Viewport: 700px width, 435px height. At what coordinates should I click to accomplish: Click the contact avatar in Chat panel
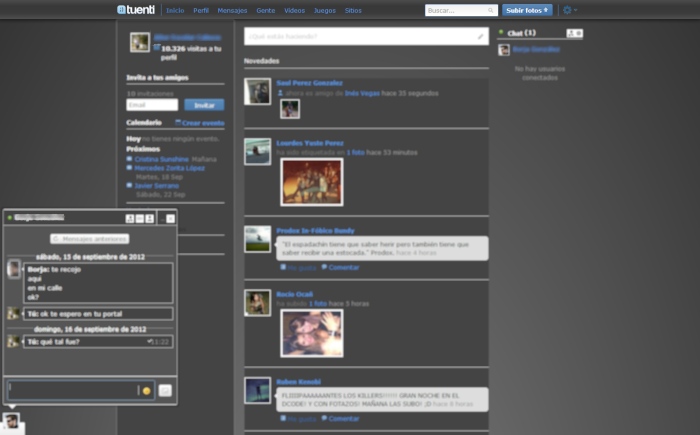[504, 50]
